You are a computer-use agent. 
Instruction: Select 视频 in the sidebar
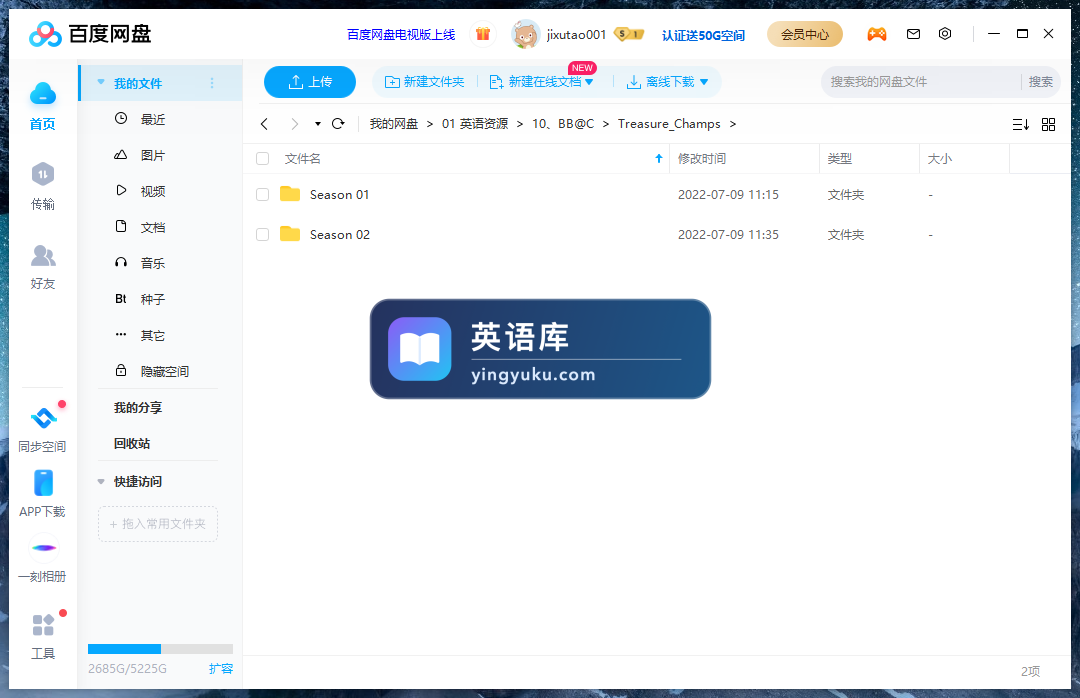pos(153,191)
